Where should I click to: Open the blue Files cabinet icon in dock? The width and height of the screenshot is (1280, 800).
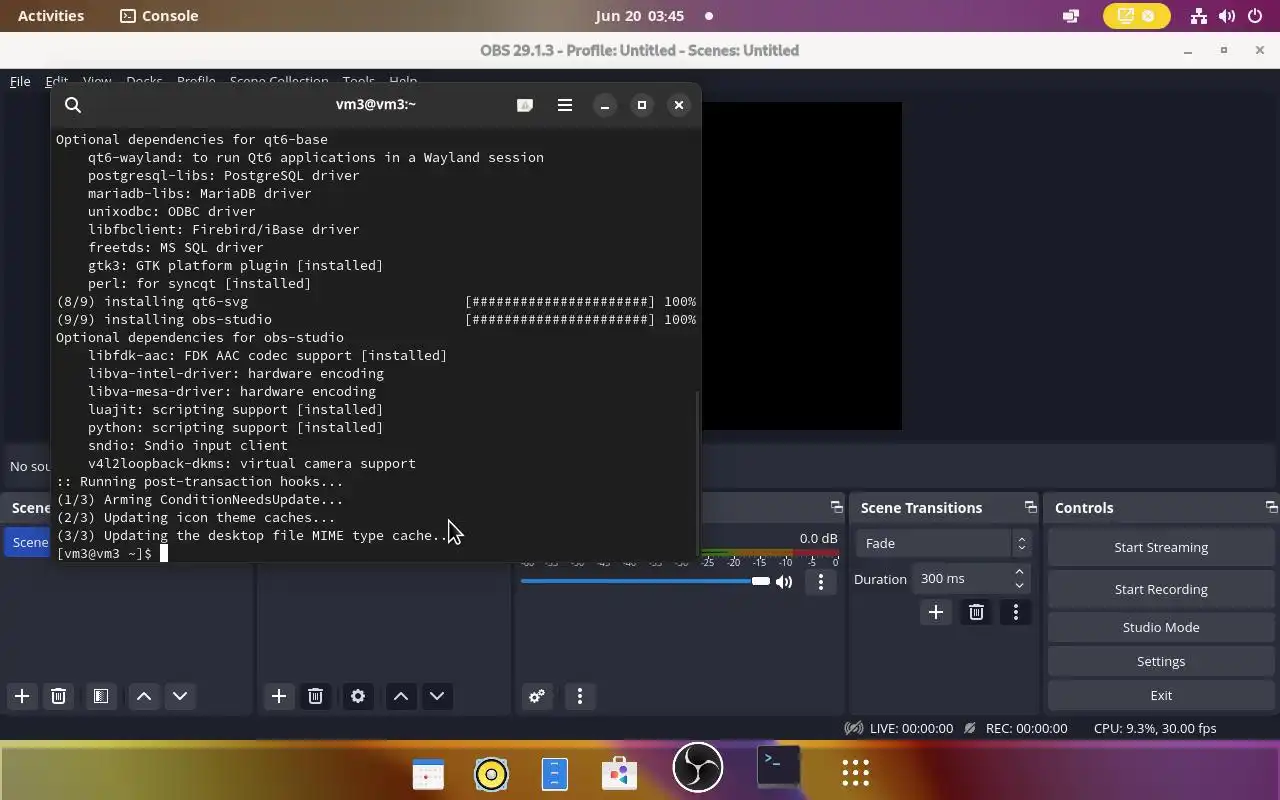coord(555,773)
